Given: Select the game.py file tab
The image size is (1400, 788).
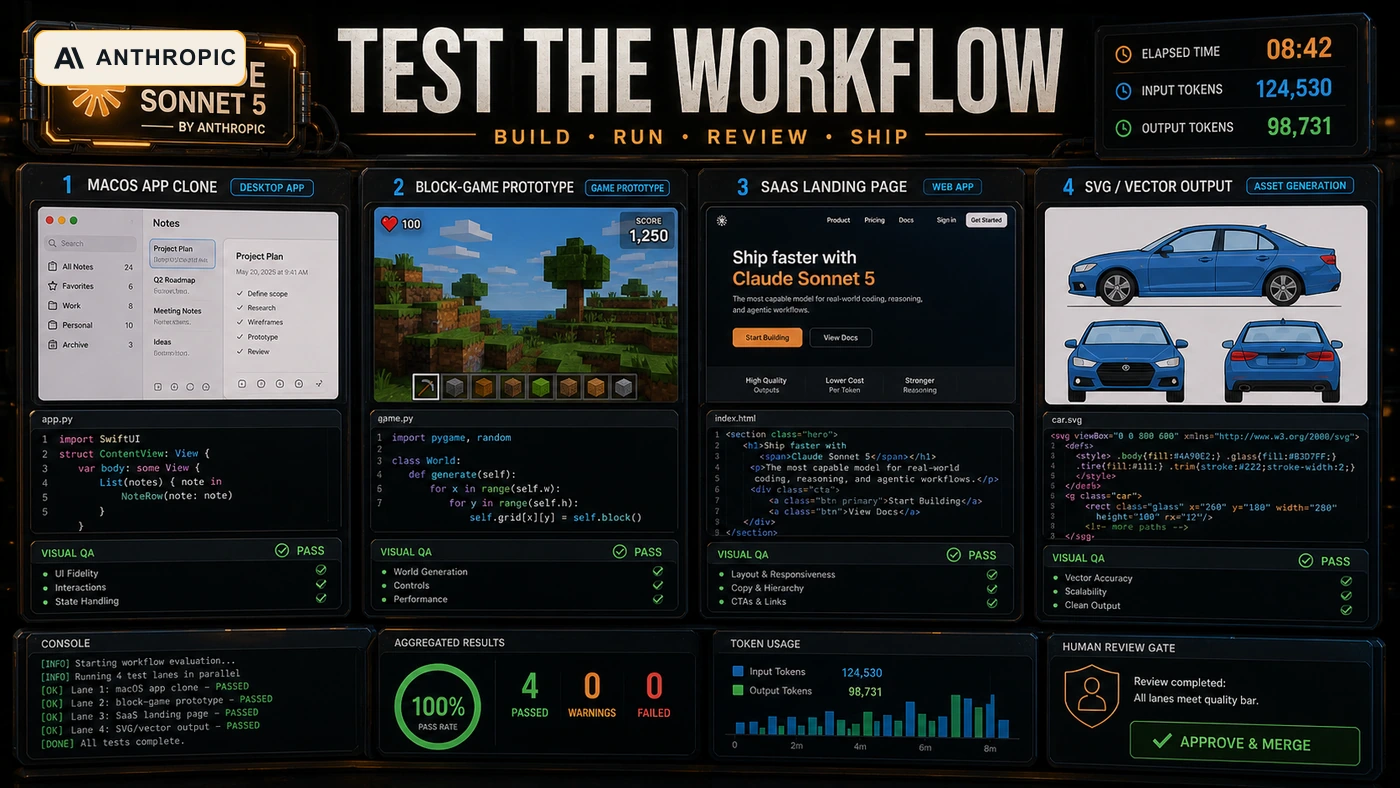Looking at the screenshot, I should click(x=396, y=419).
